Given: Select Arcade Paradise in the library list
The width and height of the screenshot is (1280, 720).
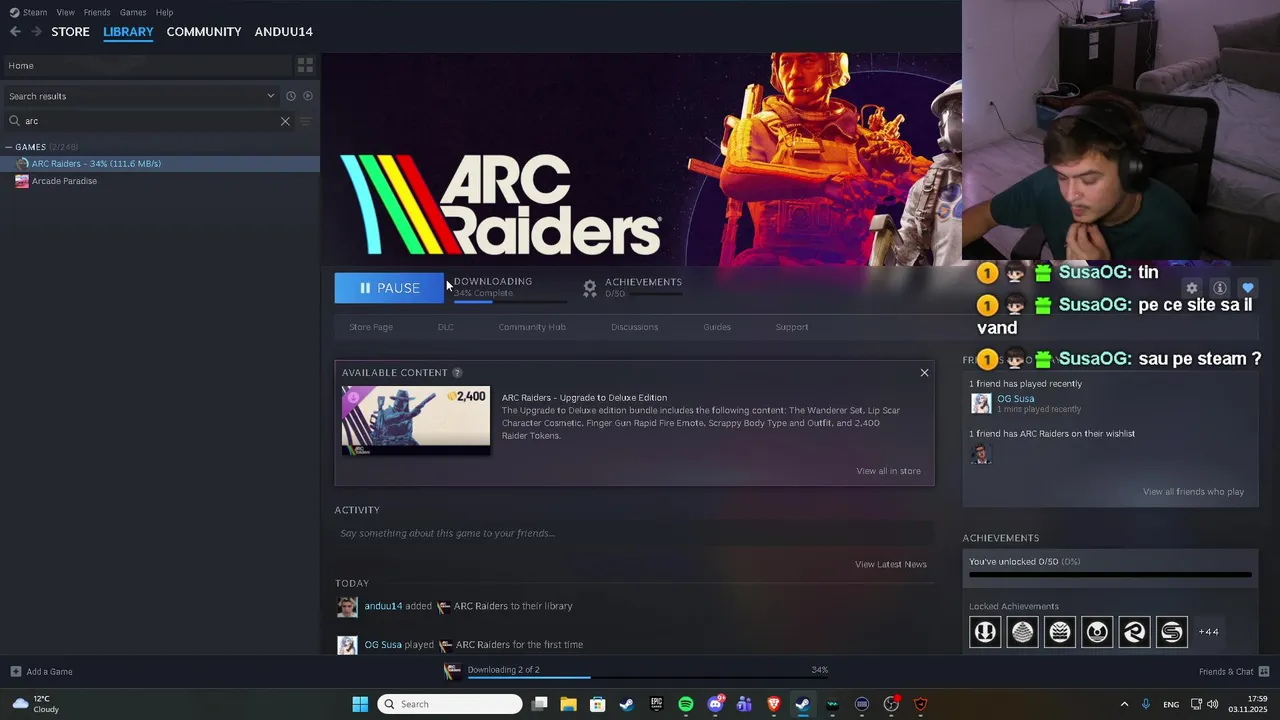Looking at the screenshot, I should 160,181.
